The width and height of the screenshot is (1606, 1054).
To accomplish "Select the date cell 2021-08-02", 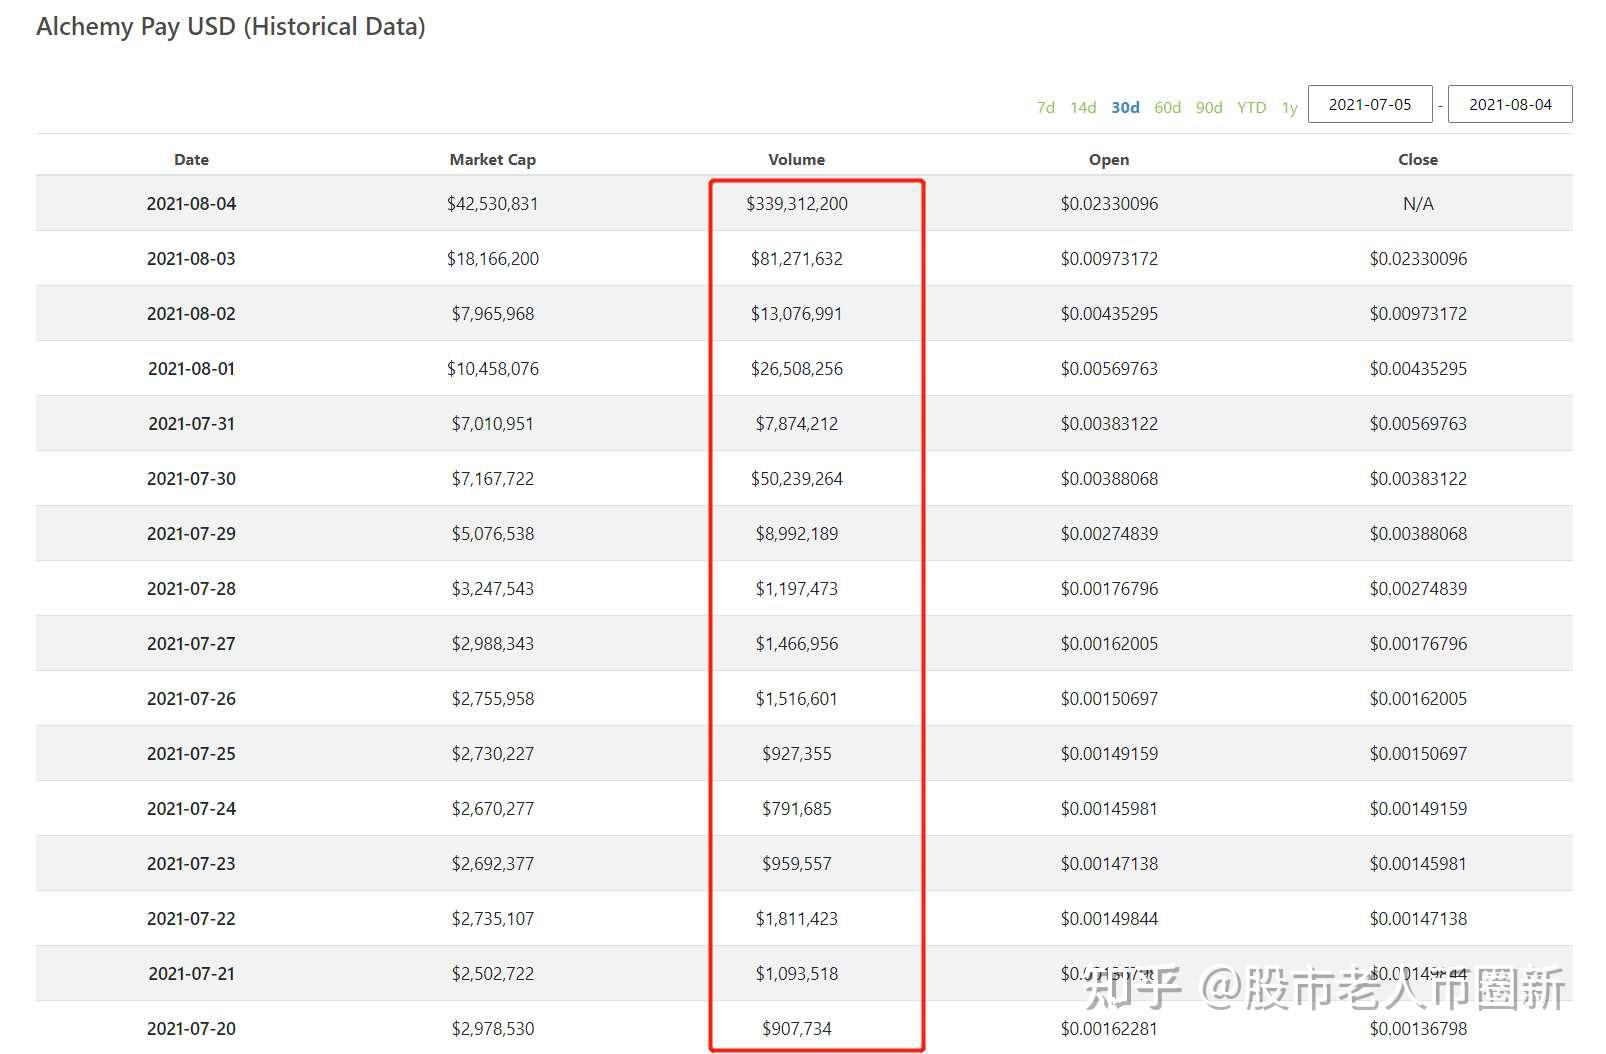I will point(191,314).
